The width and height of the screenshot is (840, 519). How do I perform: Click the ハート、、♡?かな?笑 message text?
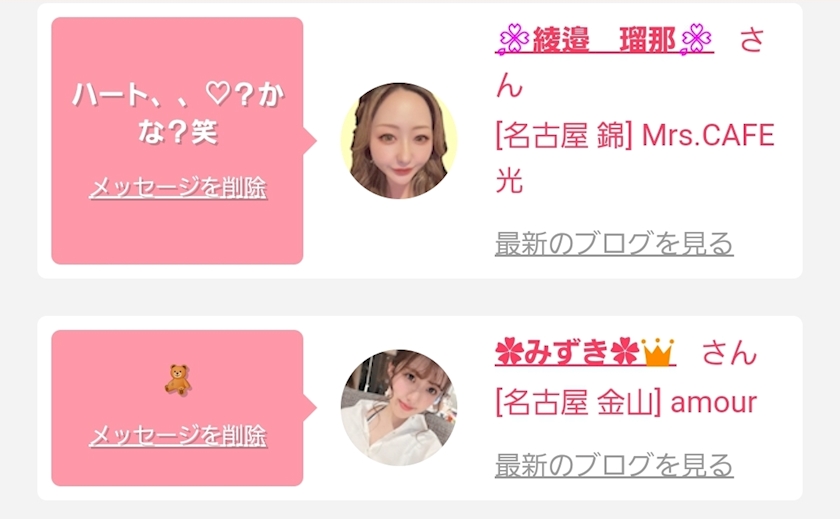click(x=178, y=113)
